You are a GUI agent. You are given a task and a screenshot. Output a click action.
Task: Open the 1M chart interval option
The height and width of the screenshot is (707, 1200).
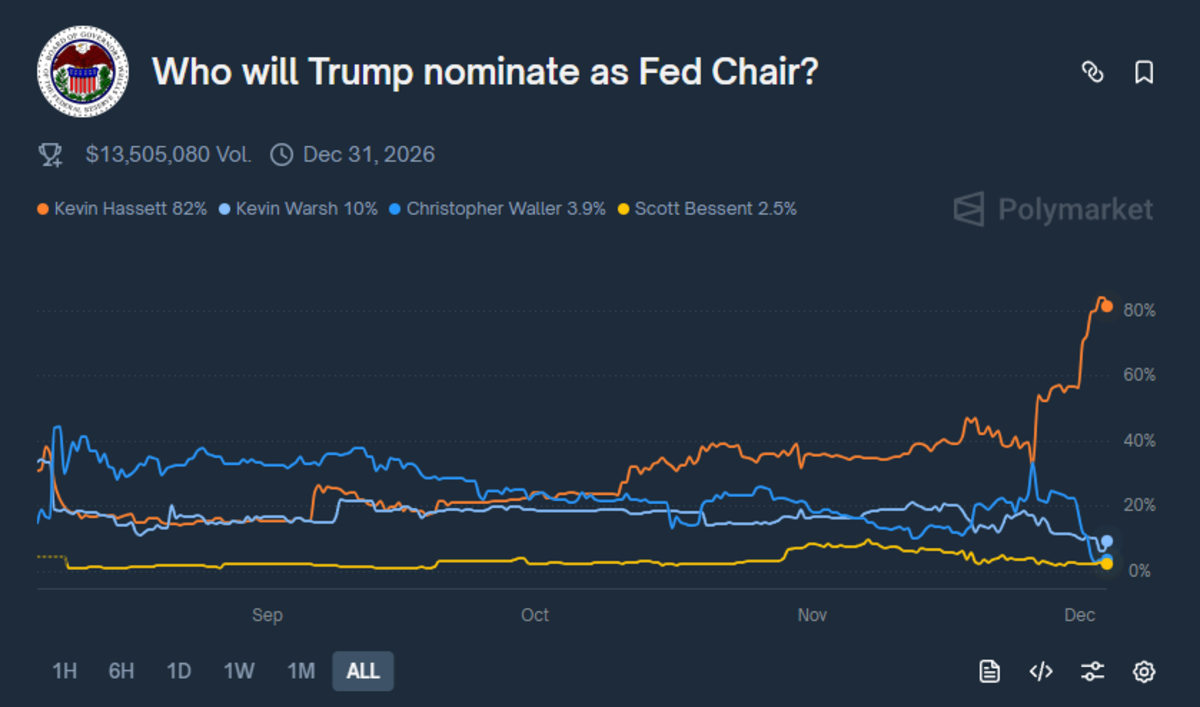[x=300, y=671]
